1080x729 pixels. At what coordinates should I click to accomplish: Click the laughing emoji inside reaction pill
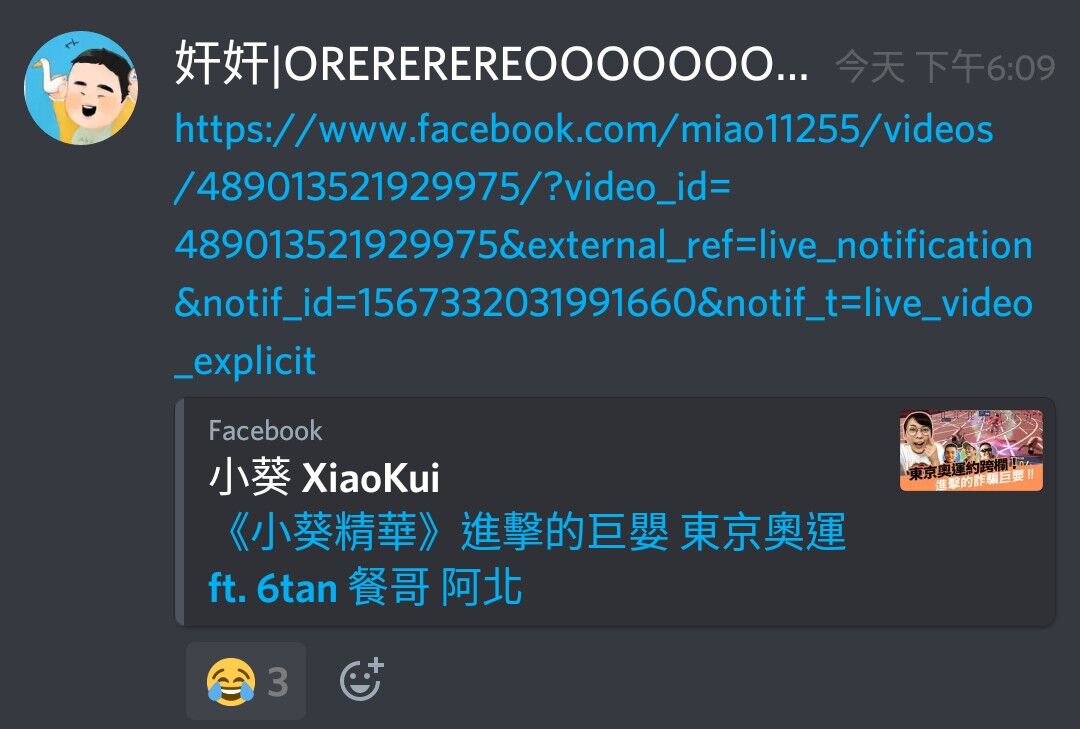point(230,682)
